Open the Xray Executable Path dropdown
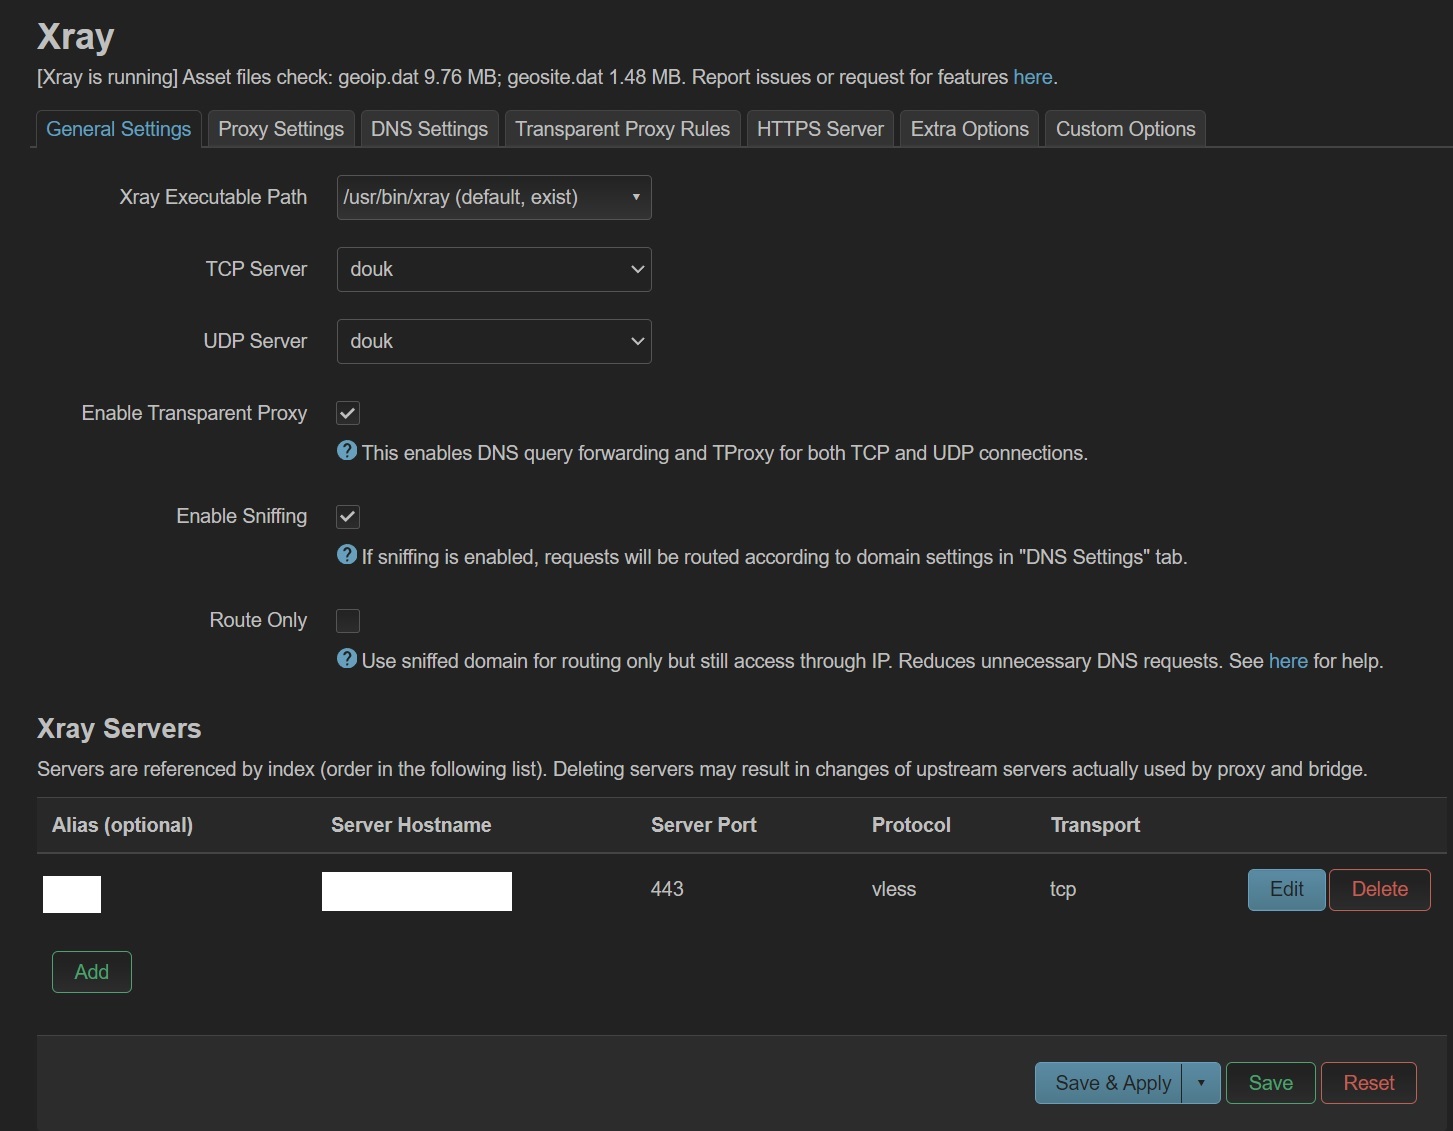The height and width of the screenshot is (1131, 1453). pyautogui.click(x=494, y=198)
